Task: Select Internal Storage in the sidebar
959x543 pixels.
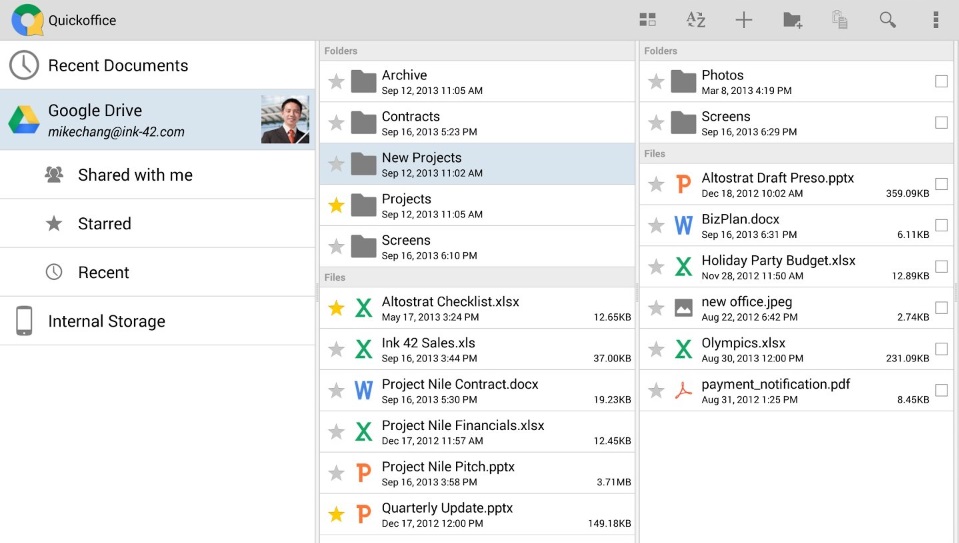Action: pyautogui.click(x=106, y=322)
